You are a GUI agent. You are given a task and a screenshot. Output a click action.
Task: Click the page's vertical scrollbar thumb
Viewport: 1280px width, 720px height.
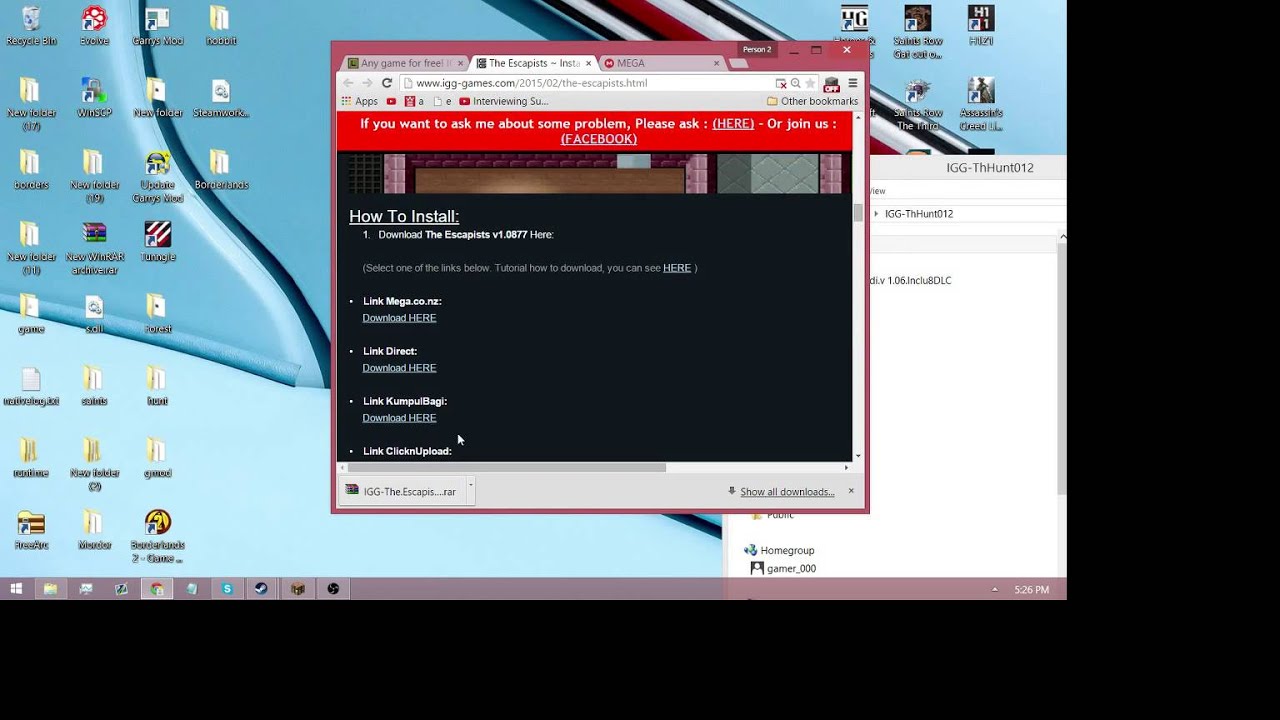pyautogui.click(x=857, y=212)
